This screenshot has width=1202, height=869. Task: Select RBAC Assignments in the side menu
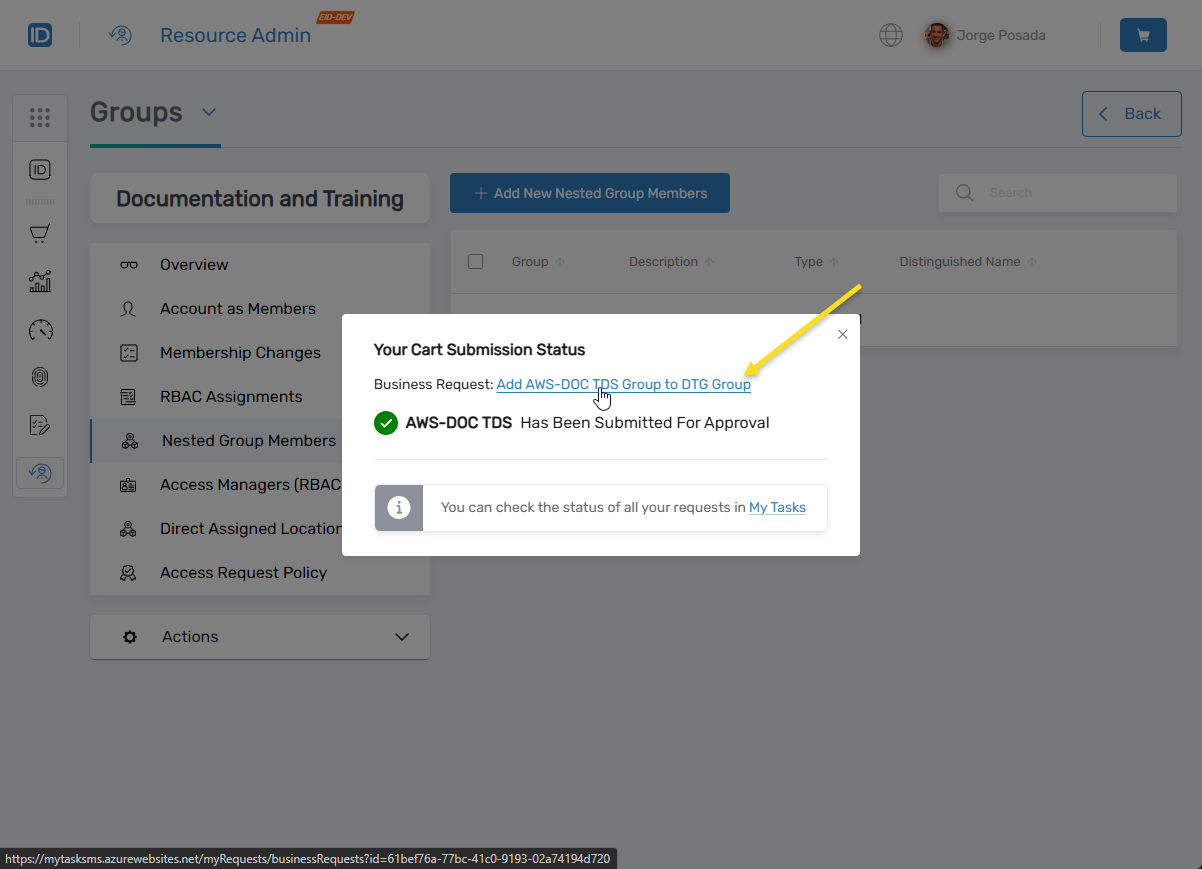point(231,396)
